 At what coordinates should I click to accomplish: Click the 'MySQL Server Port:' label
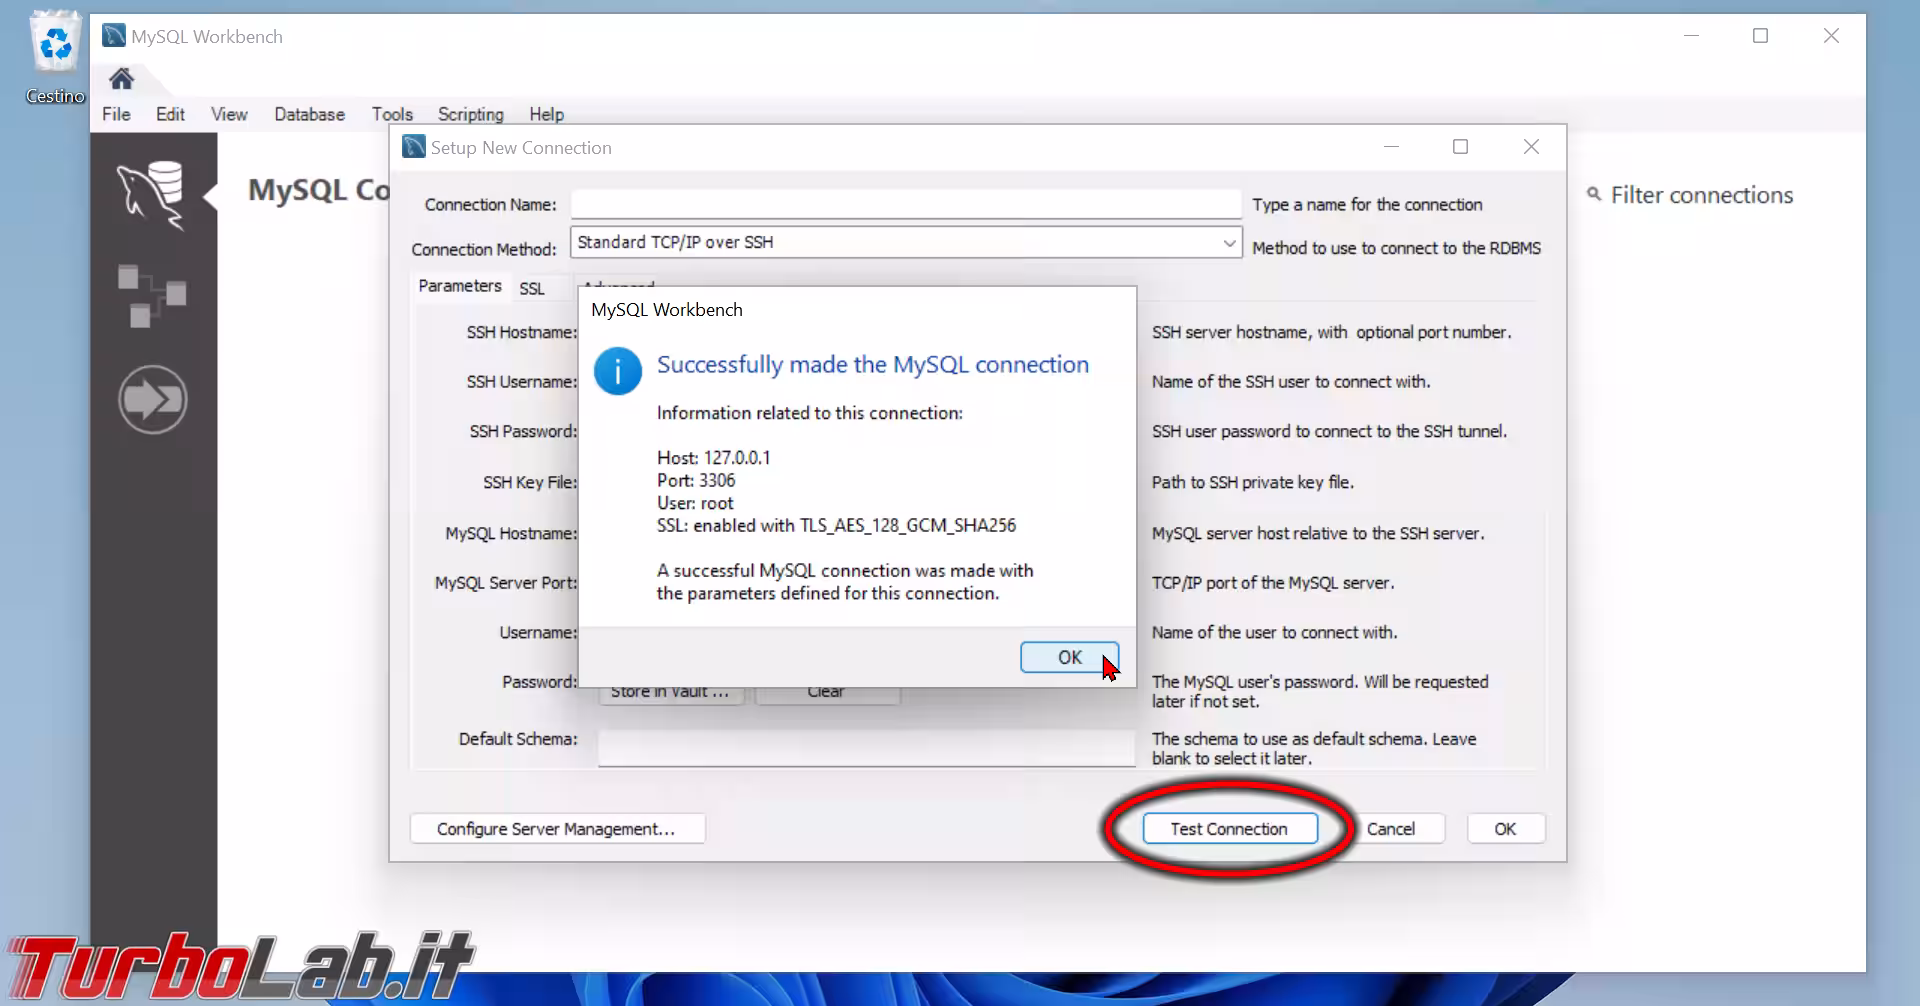click(x=506, y=583)
